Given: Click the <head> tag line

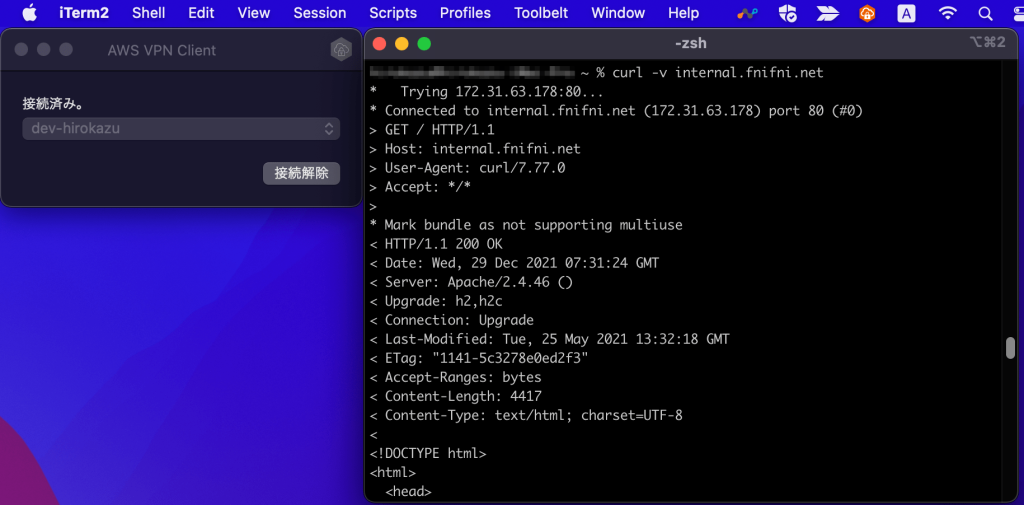Looking at the screenshot, I should [x=408, y=491].
